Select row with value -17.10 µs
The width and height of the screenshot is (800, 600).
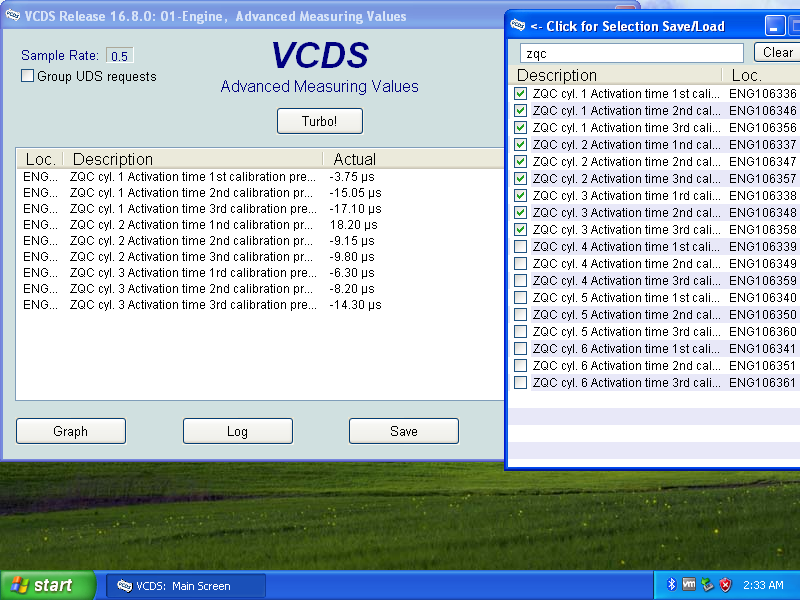point(260,209)
